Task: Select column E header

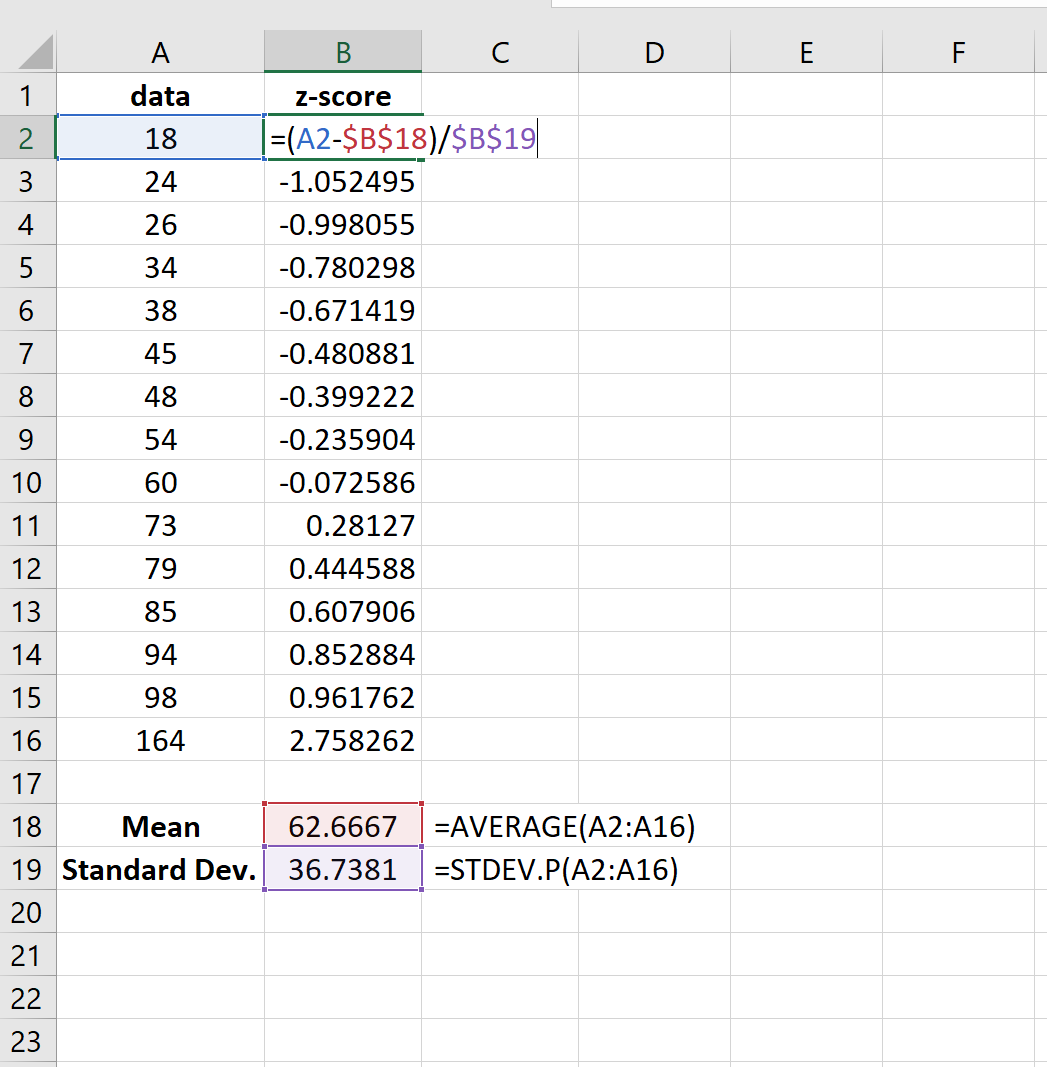Action: pyautogui.click(x=806, y=52)
